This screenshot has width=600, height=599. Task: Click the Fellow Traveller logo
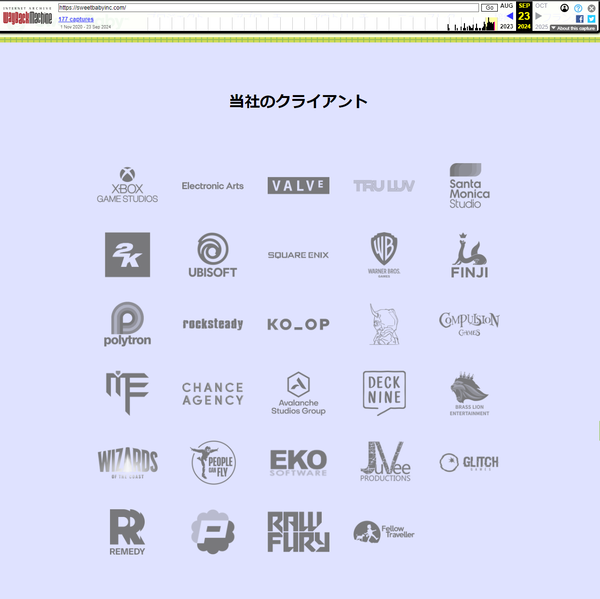pos(384,532)
